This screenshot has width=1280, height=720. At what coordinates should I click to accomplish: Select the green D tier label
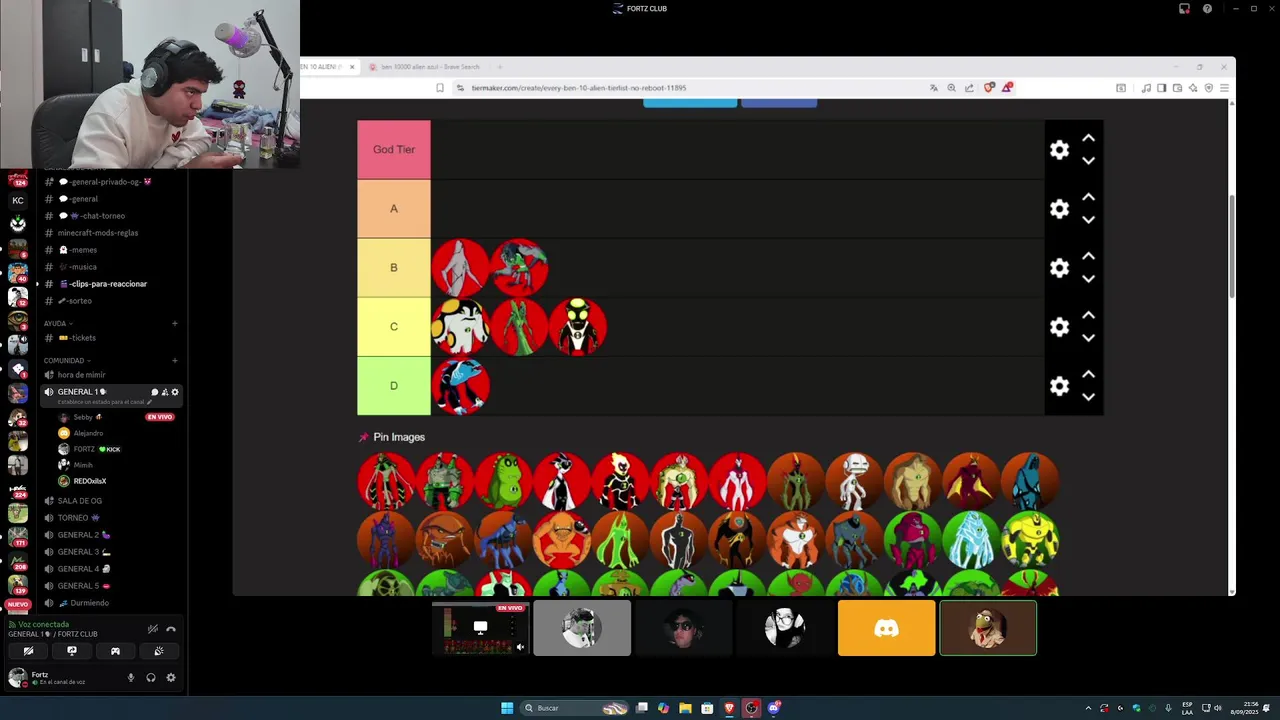[x=394, y=386]
